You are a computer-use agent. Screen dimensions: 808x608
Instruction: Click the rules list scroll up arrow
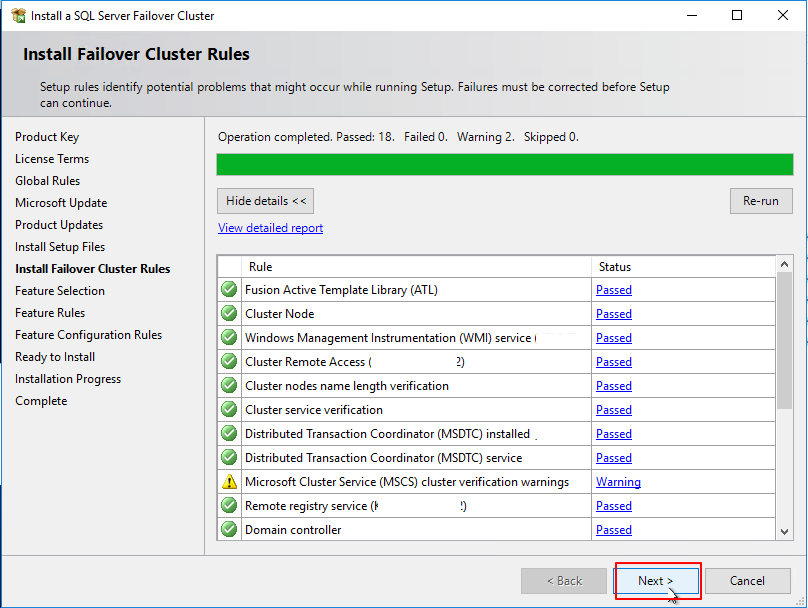pyautogui.click(x=784, y=264)
